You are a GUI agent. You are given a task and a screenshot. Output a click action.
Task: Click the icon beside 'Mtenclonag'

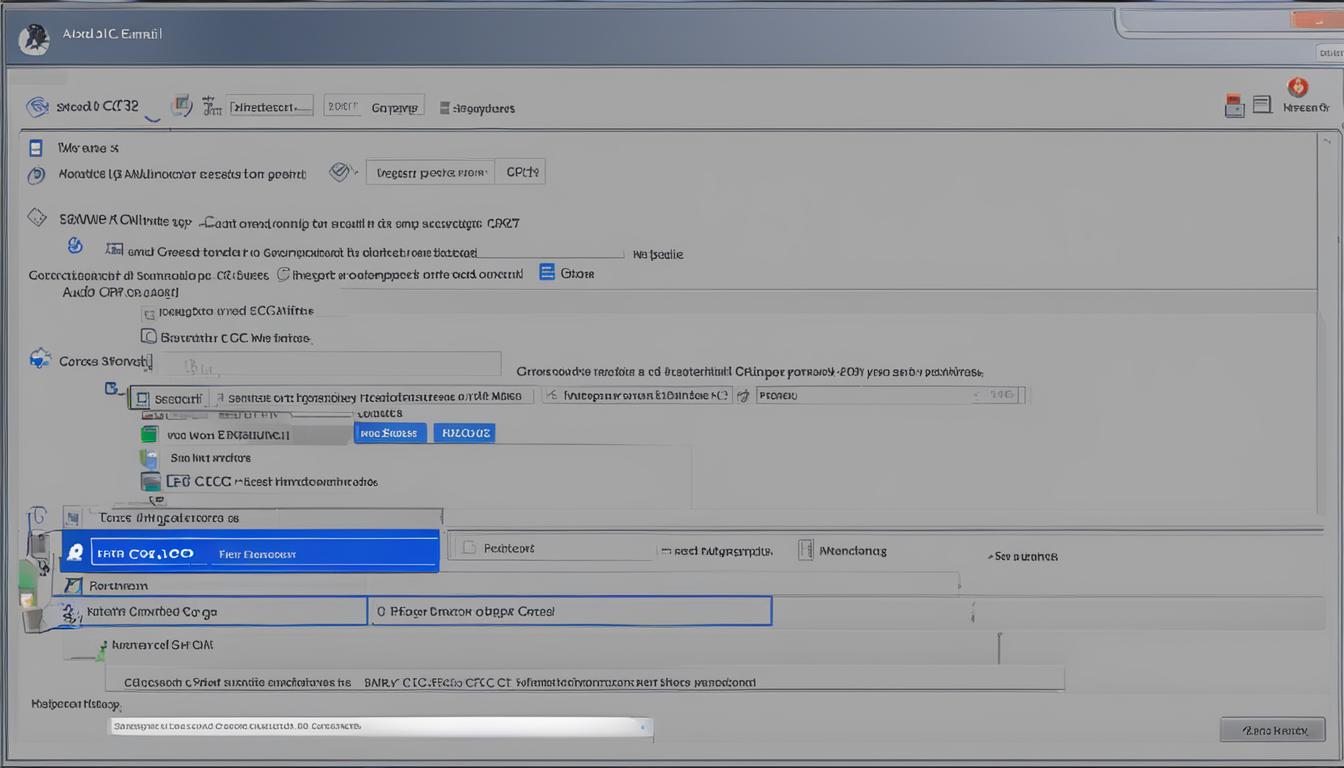tap(806, 549)
